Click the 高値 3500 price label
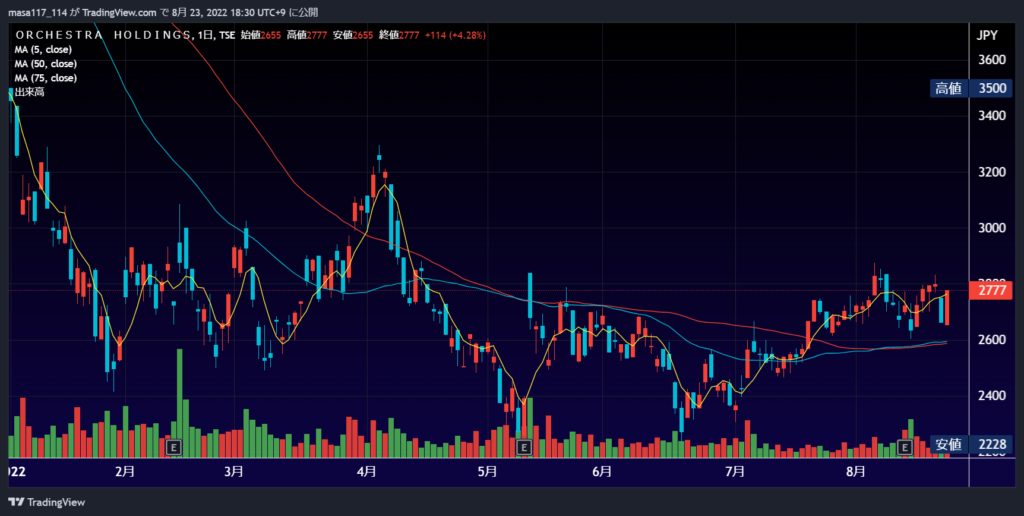Viewport: 1024px width, 516px height. [969, 89]
